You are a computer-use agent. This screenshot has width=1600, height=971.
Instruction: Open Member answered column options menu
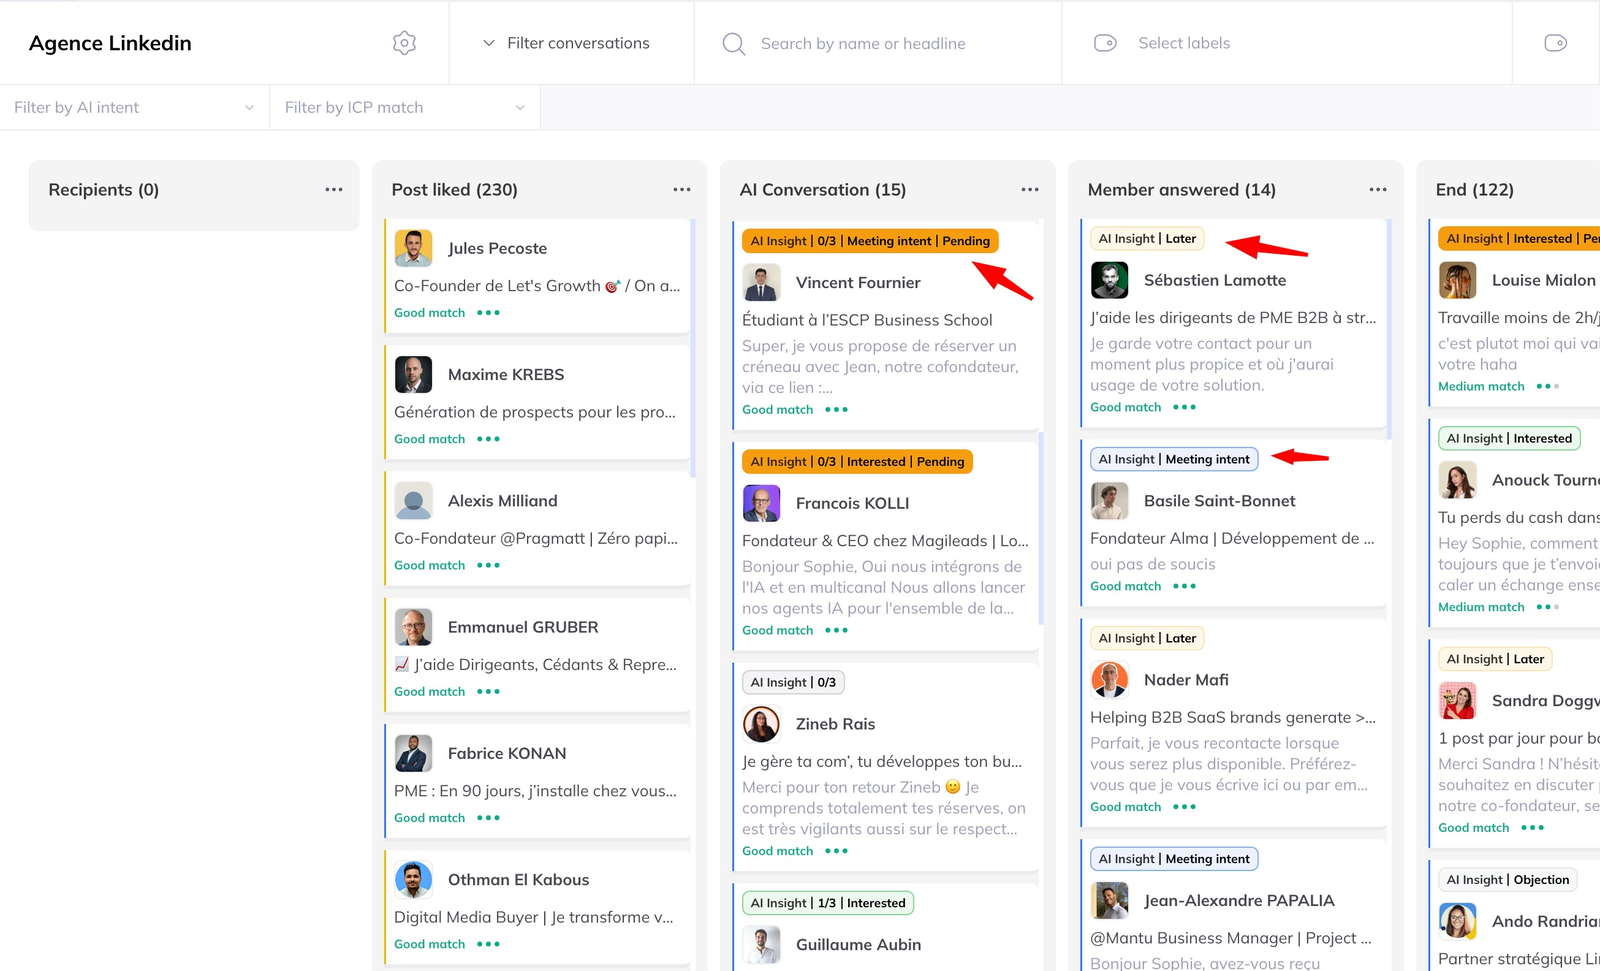click(1378, 189)
